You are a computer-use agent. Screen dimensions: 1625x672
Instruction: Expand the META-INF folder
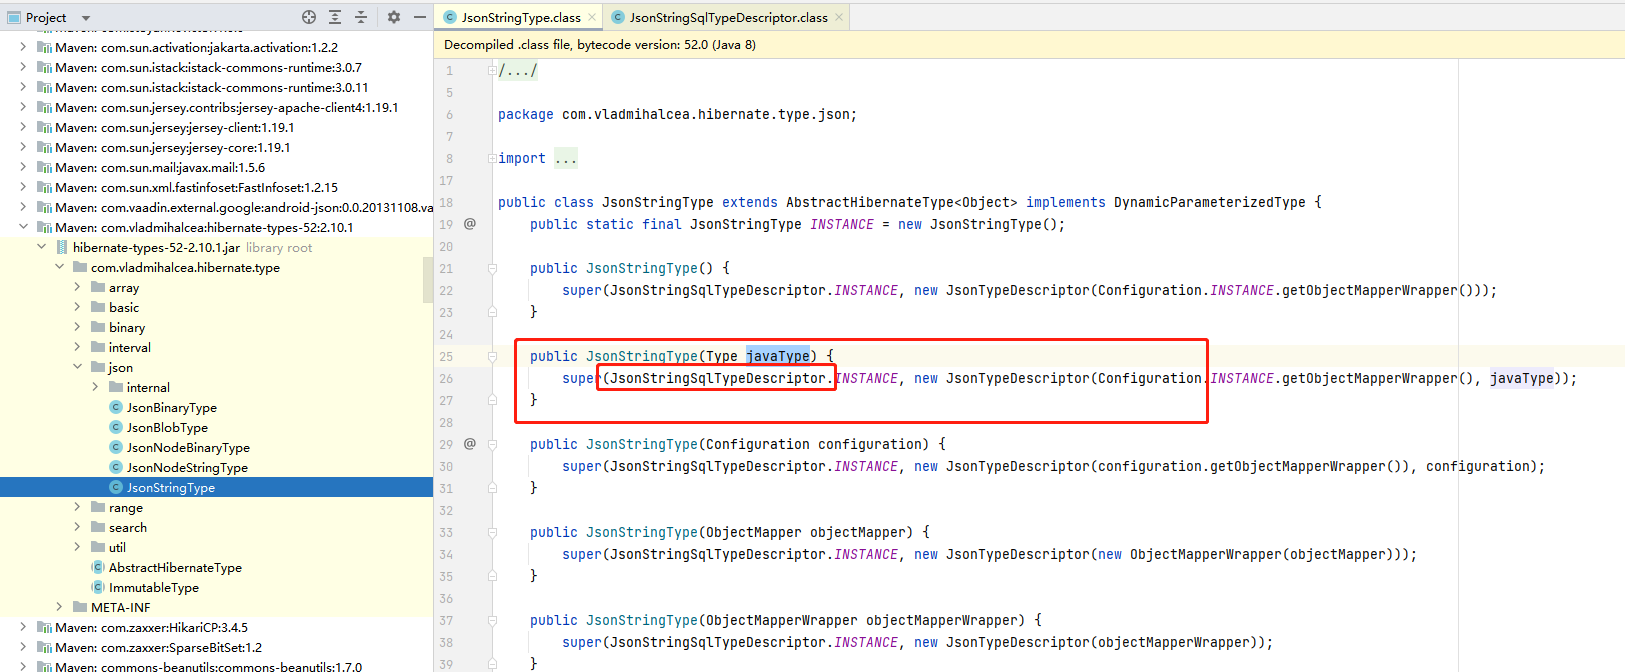click(59, 607)
